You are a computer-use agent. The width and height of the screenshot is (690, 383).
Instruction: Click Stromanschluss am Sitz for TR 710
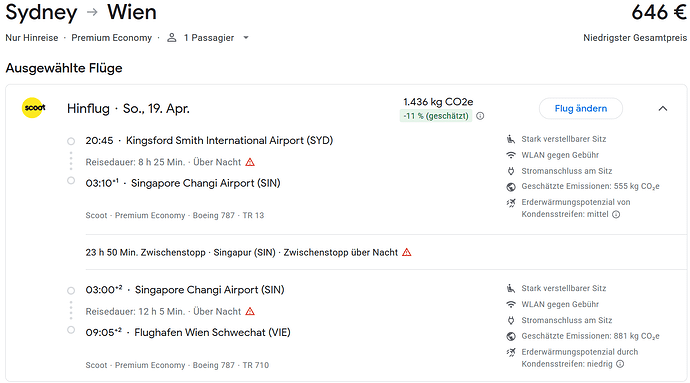click(x=567, y=320)
